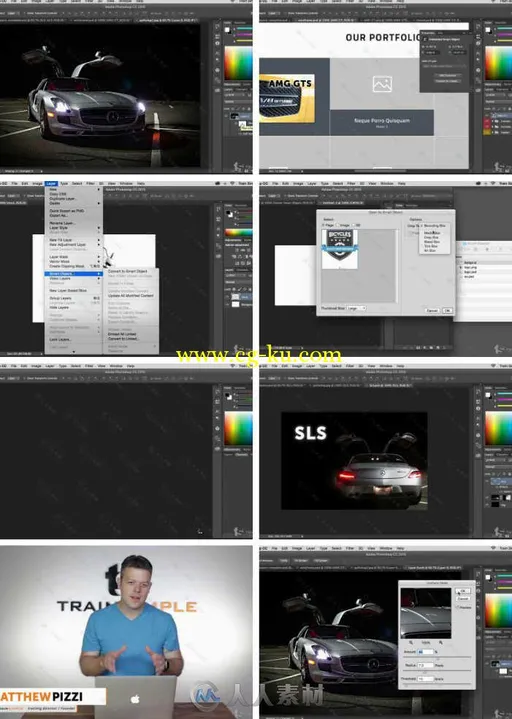This screenshot has width=512, height=719.
Task: Select the 3D radio button
Action: click(x=353, y=225)
